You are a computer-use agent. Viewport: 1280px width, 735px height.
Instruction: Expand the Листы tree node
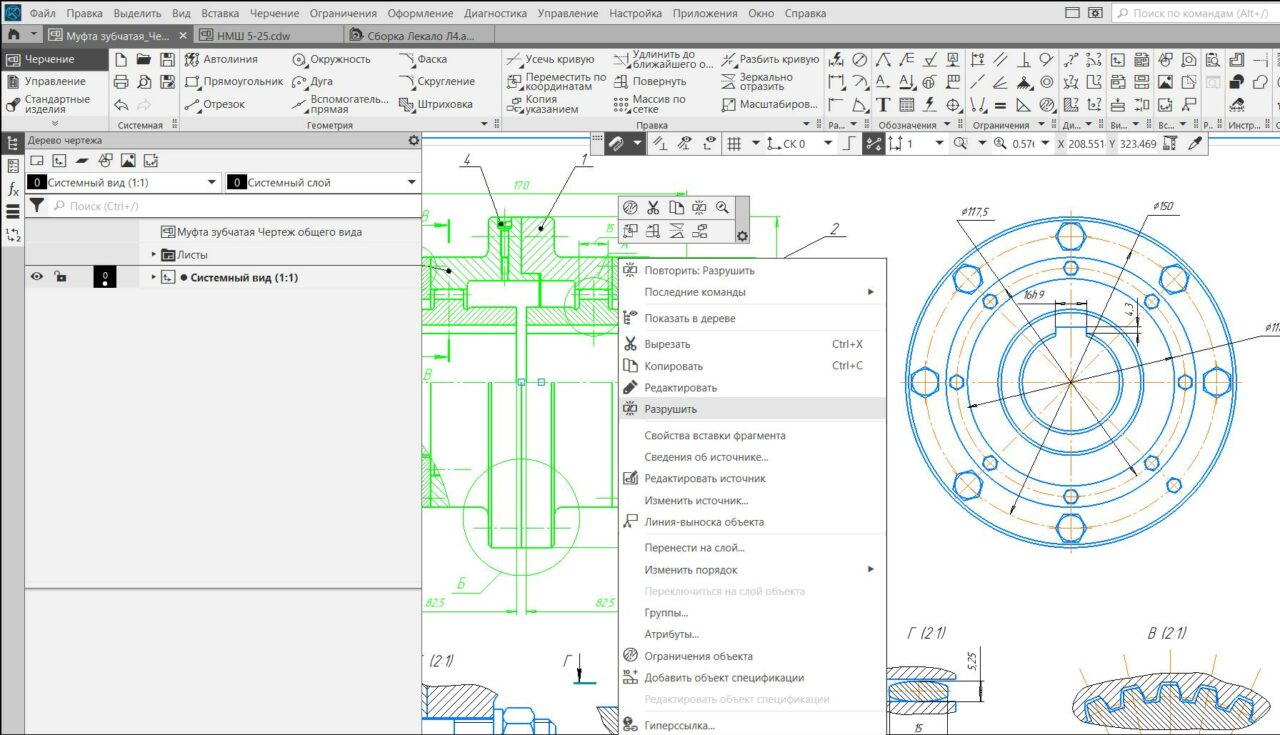pyautogui.click(x=154, y=254)
